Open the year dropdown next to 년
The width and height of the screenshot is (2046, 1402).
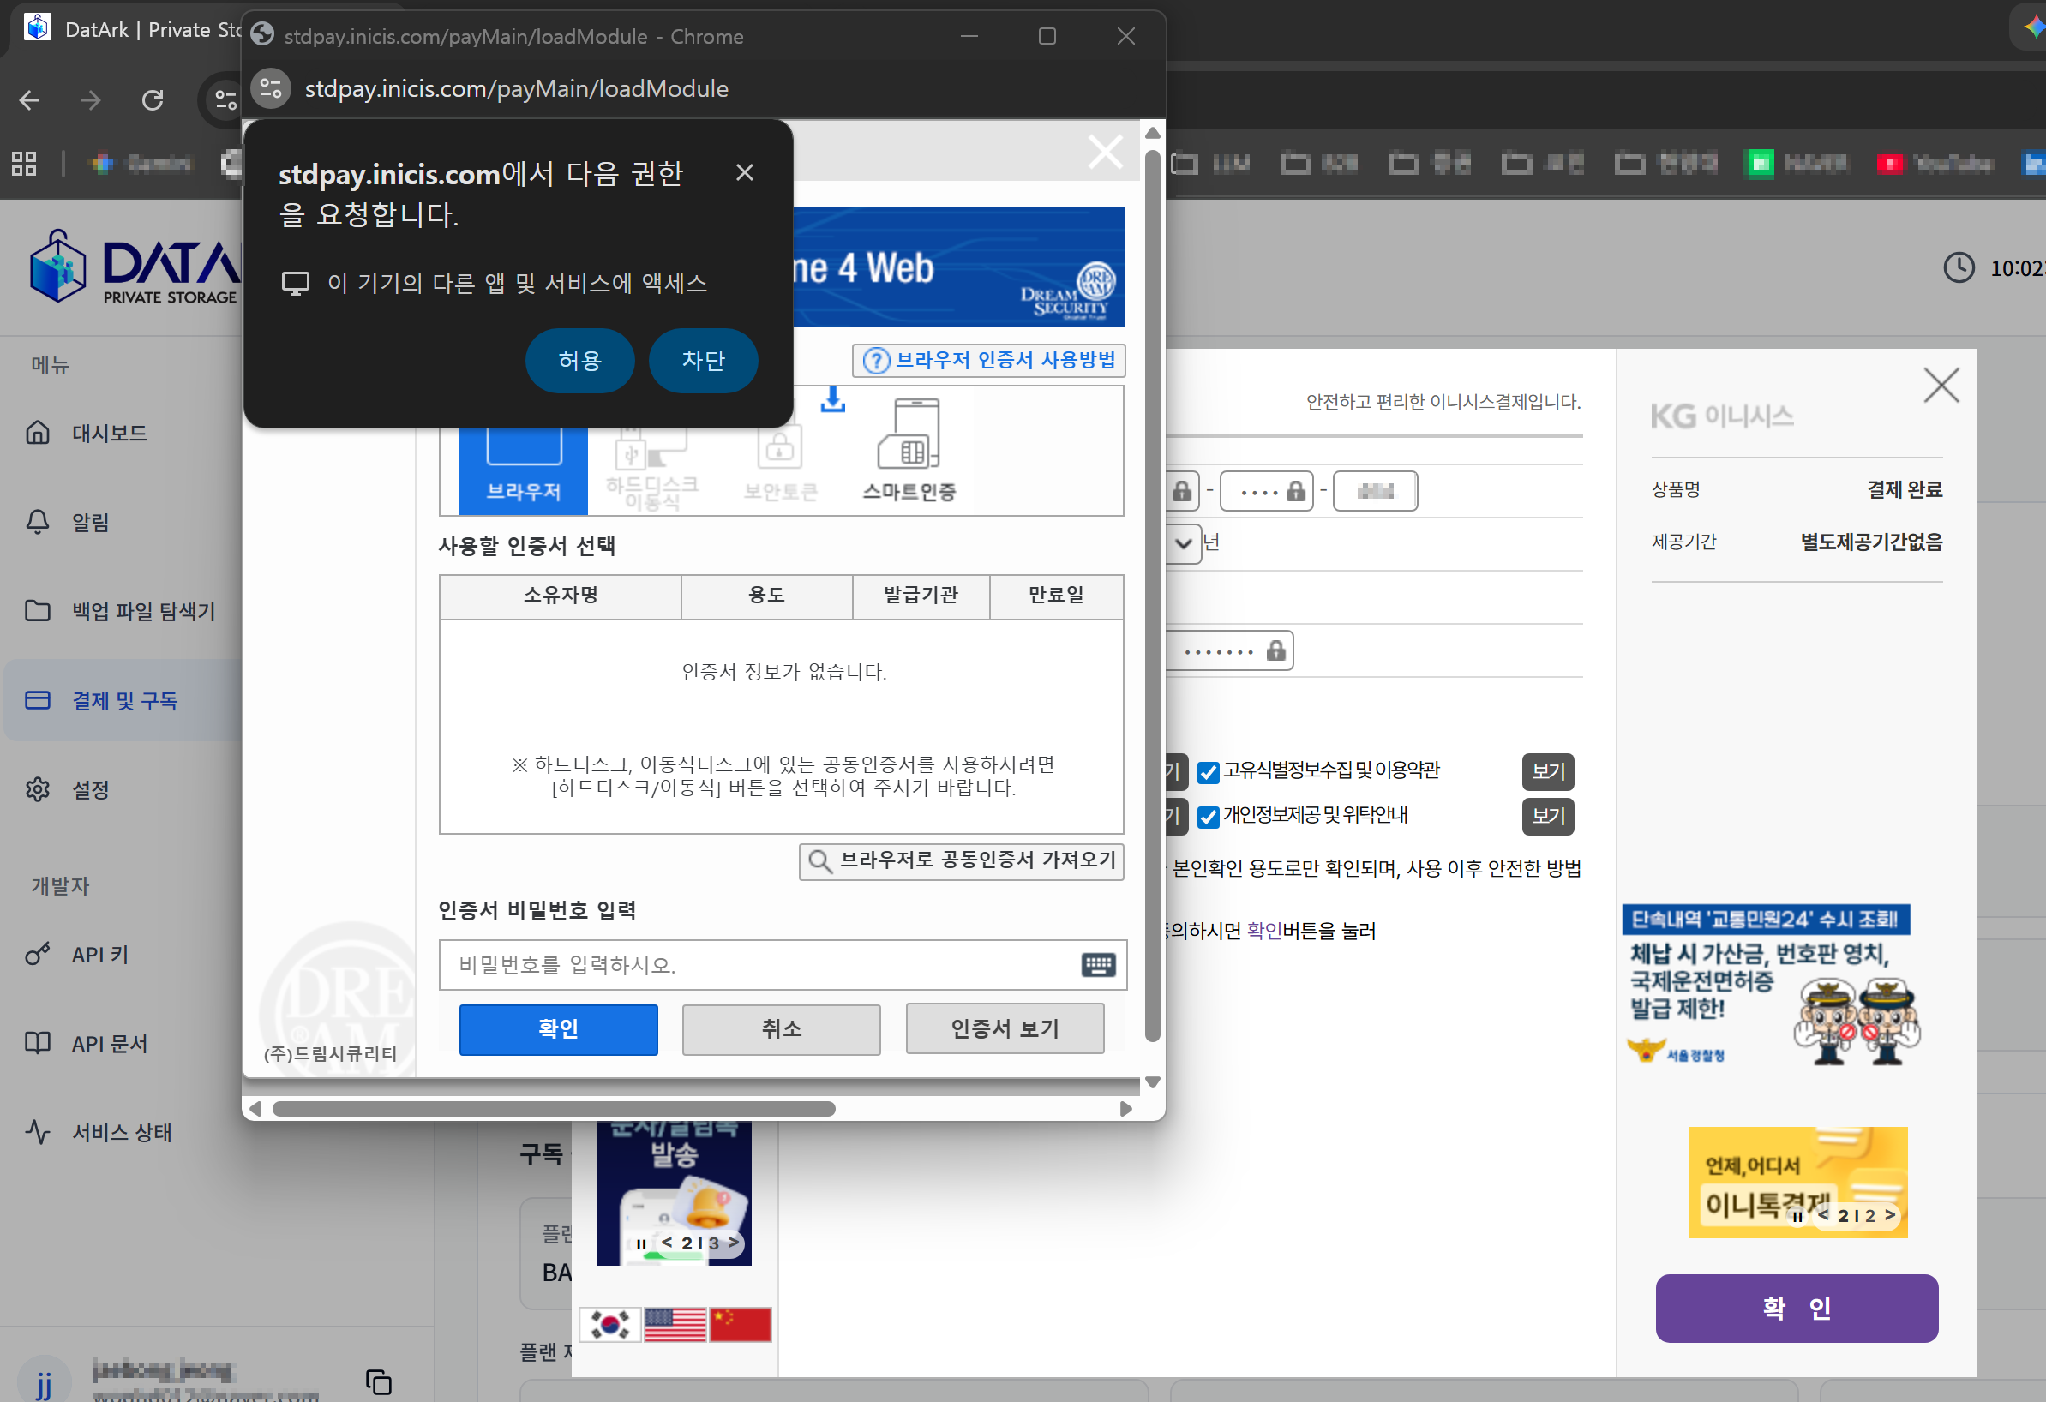(x=1184, y=544)
